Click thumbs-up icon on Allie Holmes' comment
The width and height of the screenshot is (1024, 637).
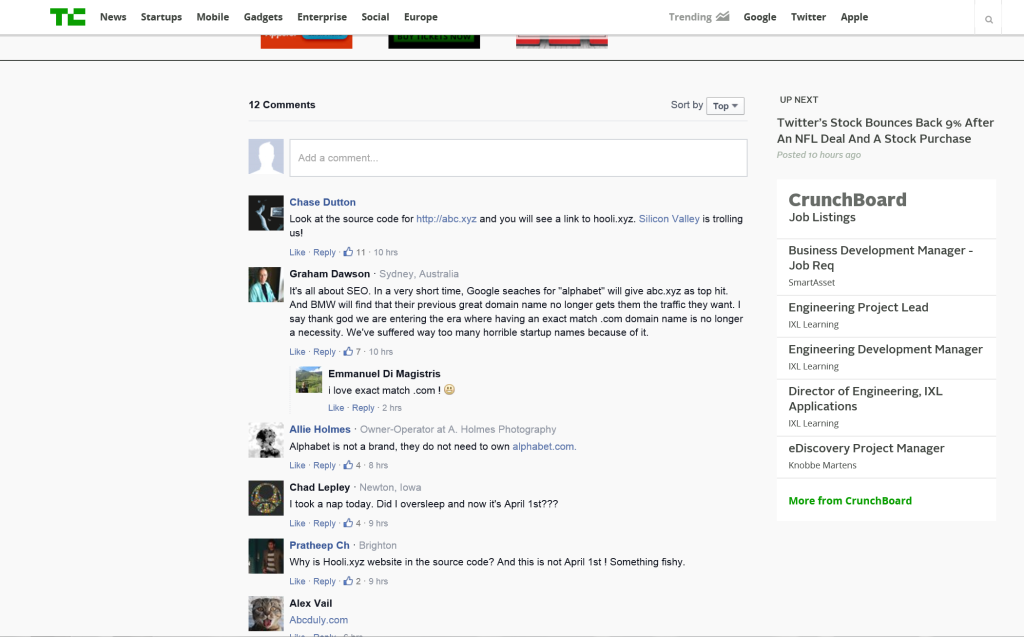point(349,465)
